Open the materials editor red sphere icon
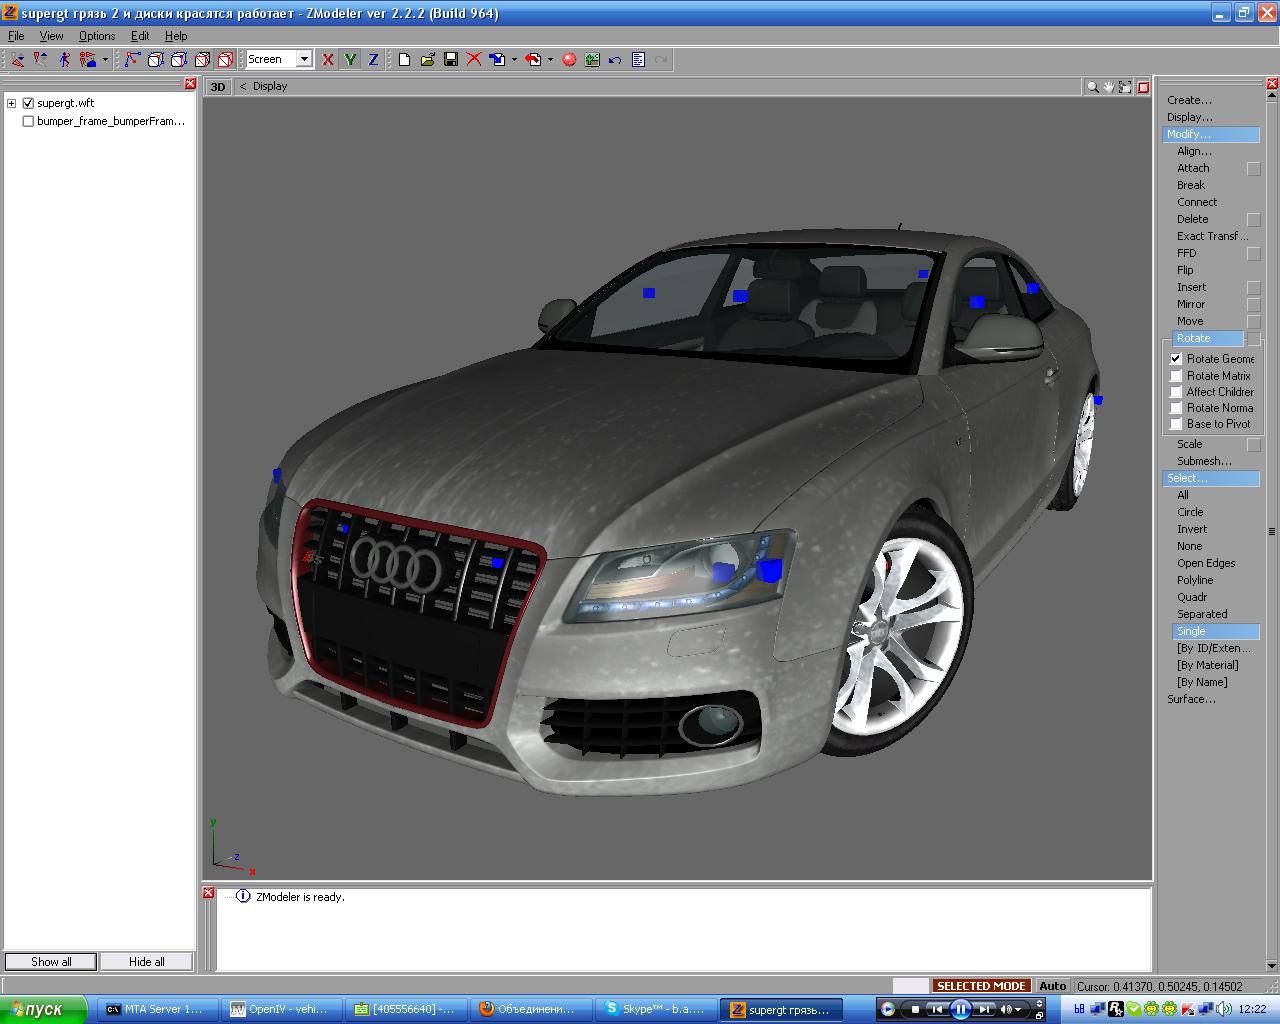1280x1024 pixels. (569, 60)
